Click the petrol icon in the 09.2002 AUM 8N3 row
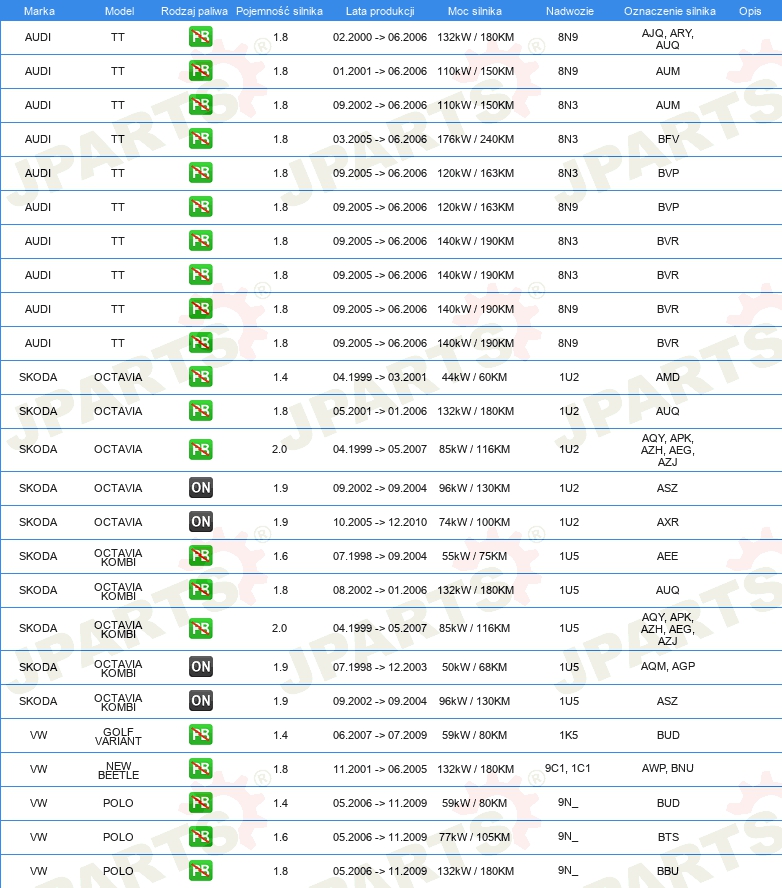Image resolution: width=782 pixels, height=888 pixels. (x=200, y=105)
